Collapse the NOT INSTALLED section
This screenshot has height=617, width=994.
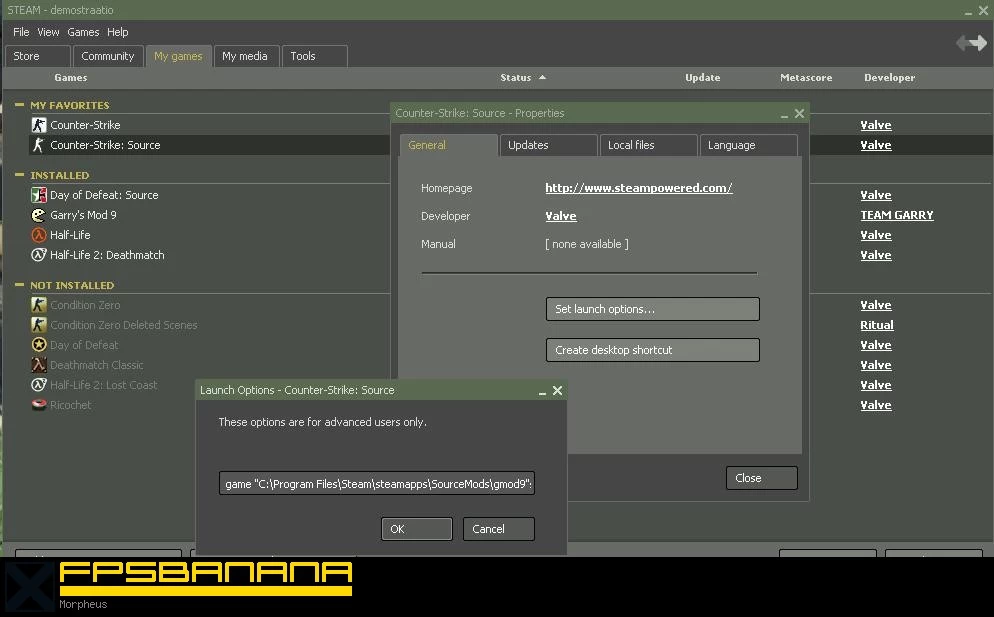tap(19, 285)
